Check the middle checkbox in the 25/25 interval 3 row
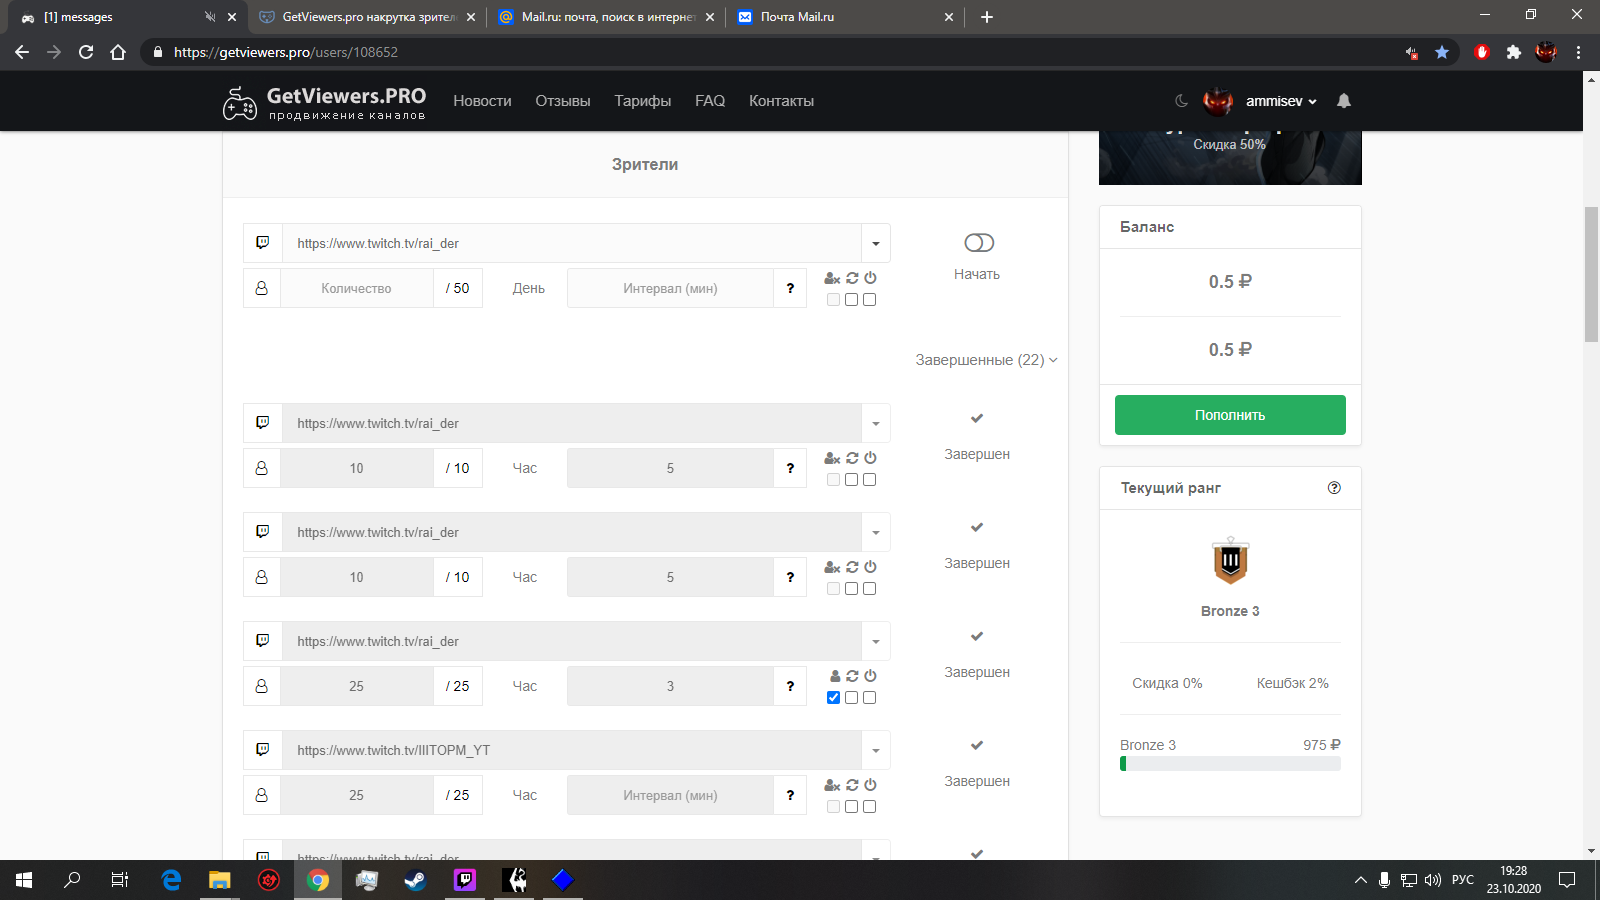 [x=851, y=698]
